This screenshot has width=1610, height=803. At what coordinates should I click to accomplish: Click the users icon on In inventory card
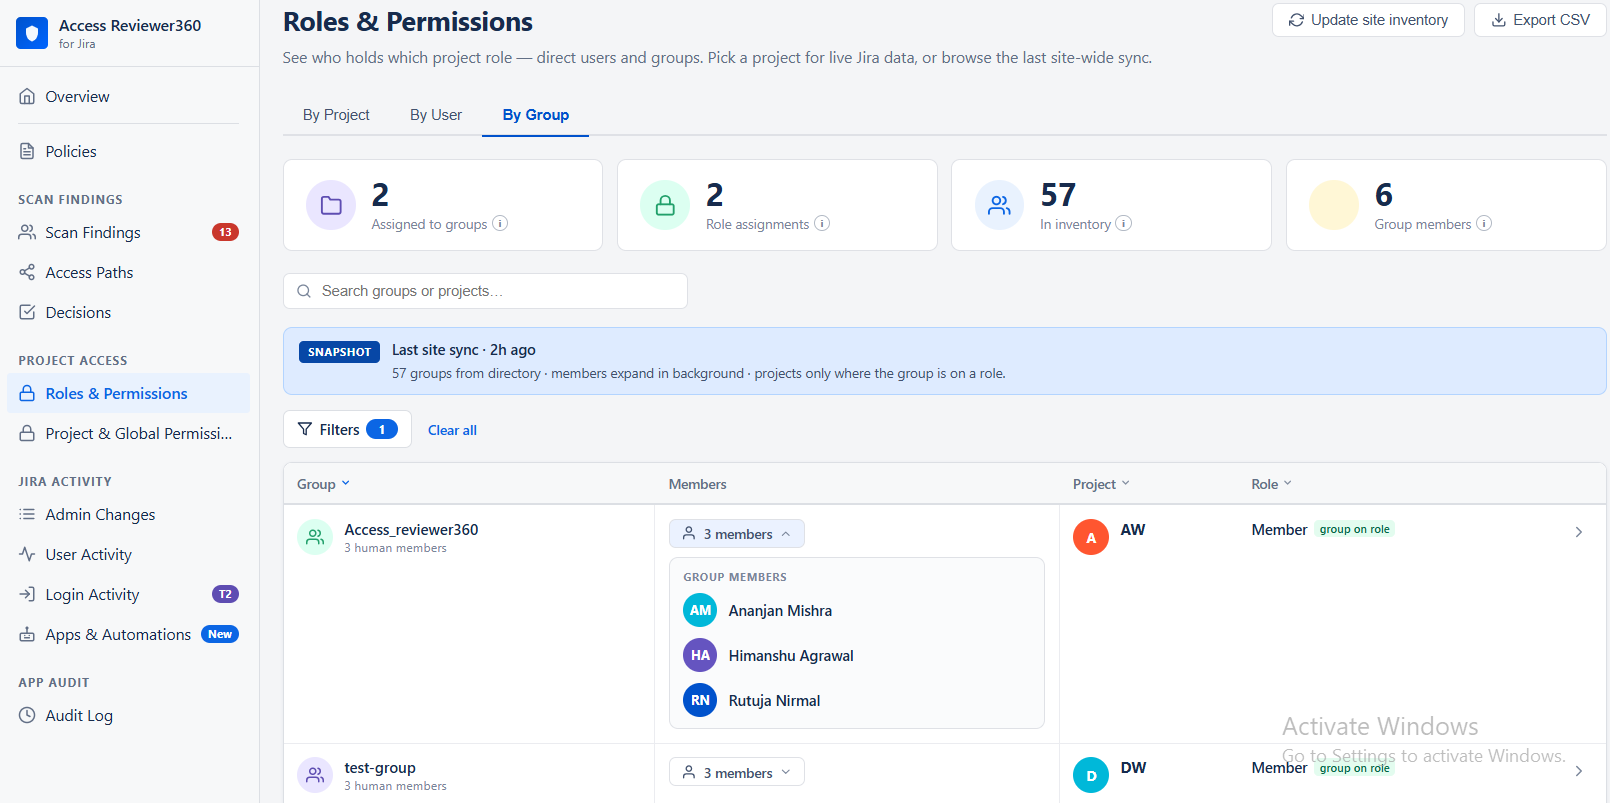pyautogui.click(x=999, y=206)
